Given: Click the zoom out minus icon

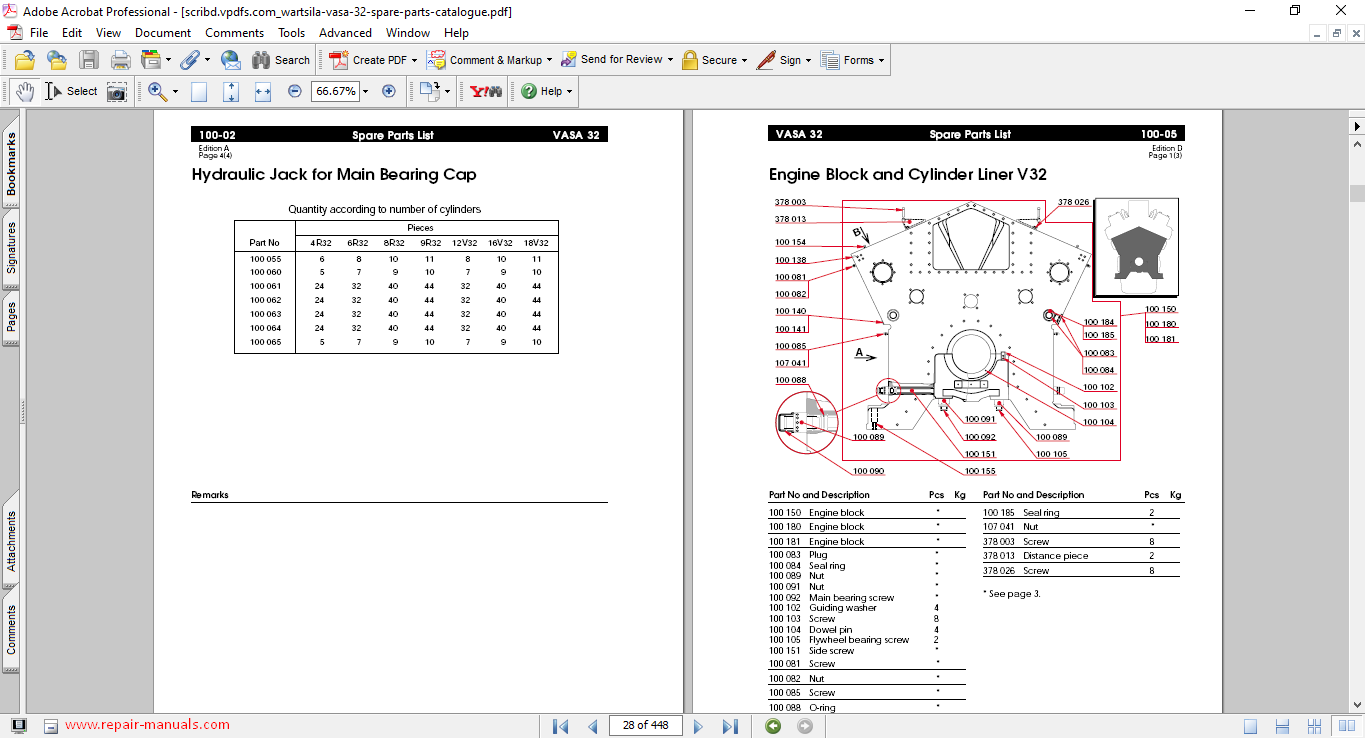Looking at the screenshot, I should coord(295,91).
